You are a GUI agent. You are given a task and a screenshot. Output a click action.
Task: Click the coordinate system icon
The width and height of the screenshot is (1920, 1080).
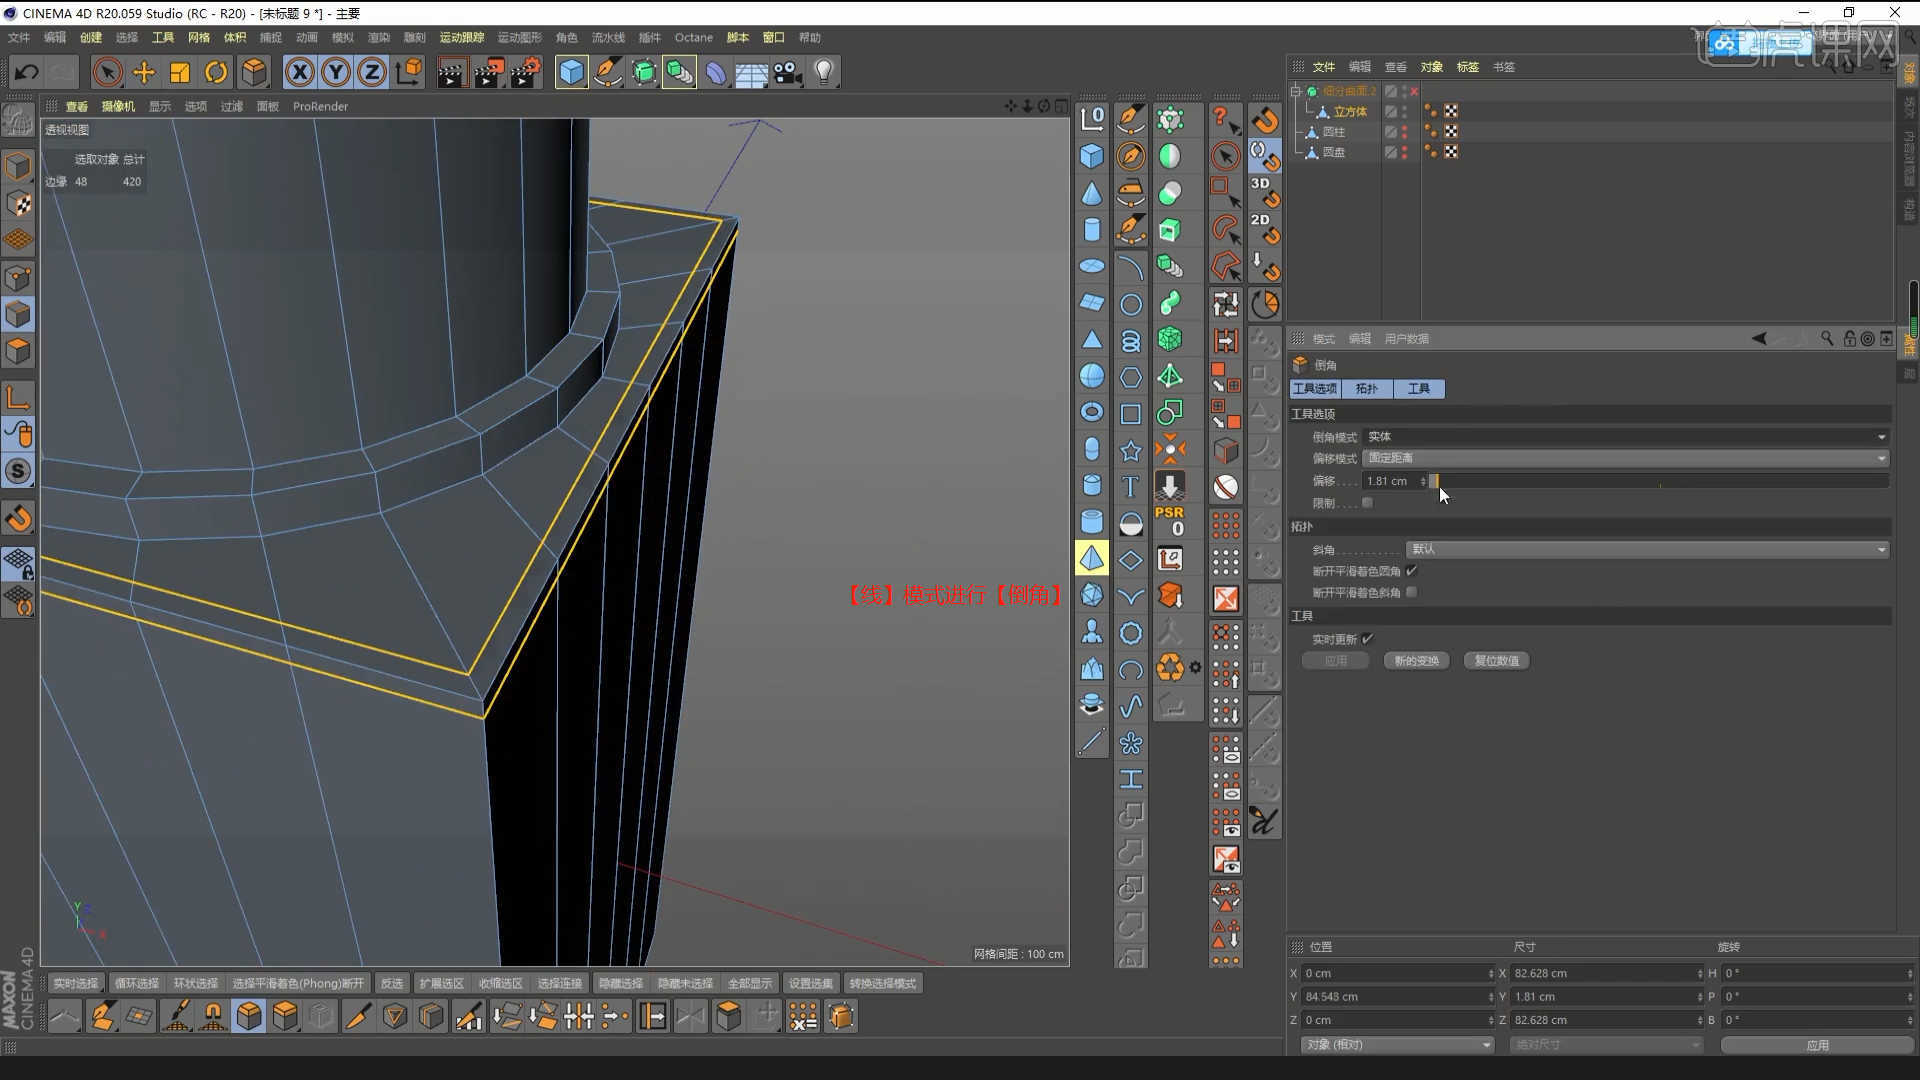(409, 72)
